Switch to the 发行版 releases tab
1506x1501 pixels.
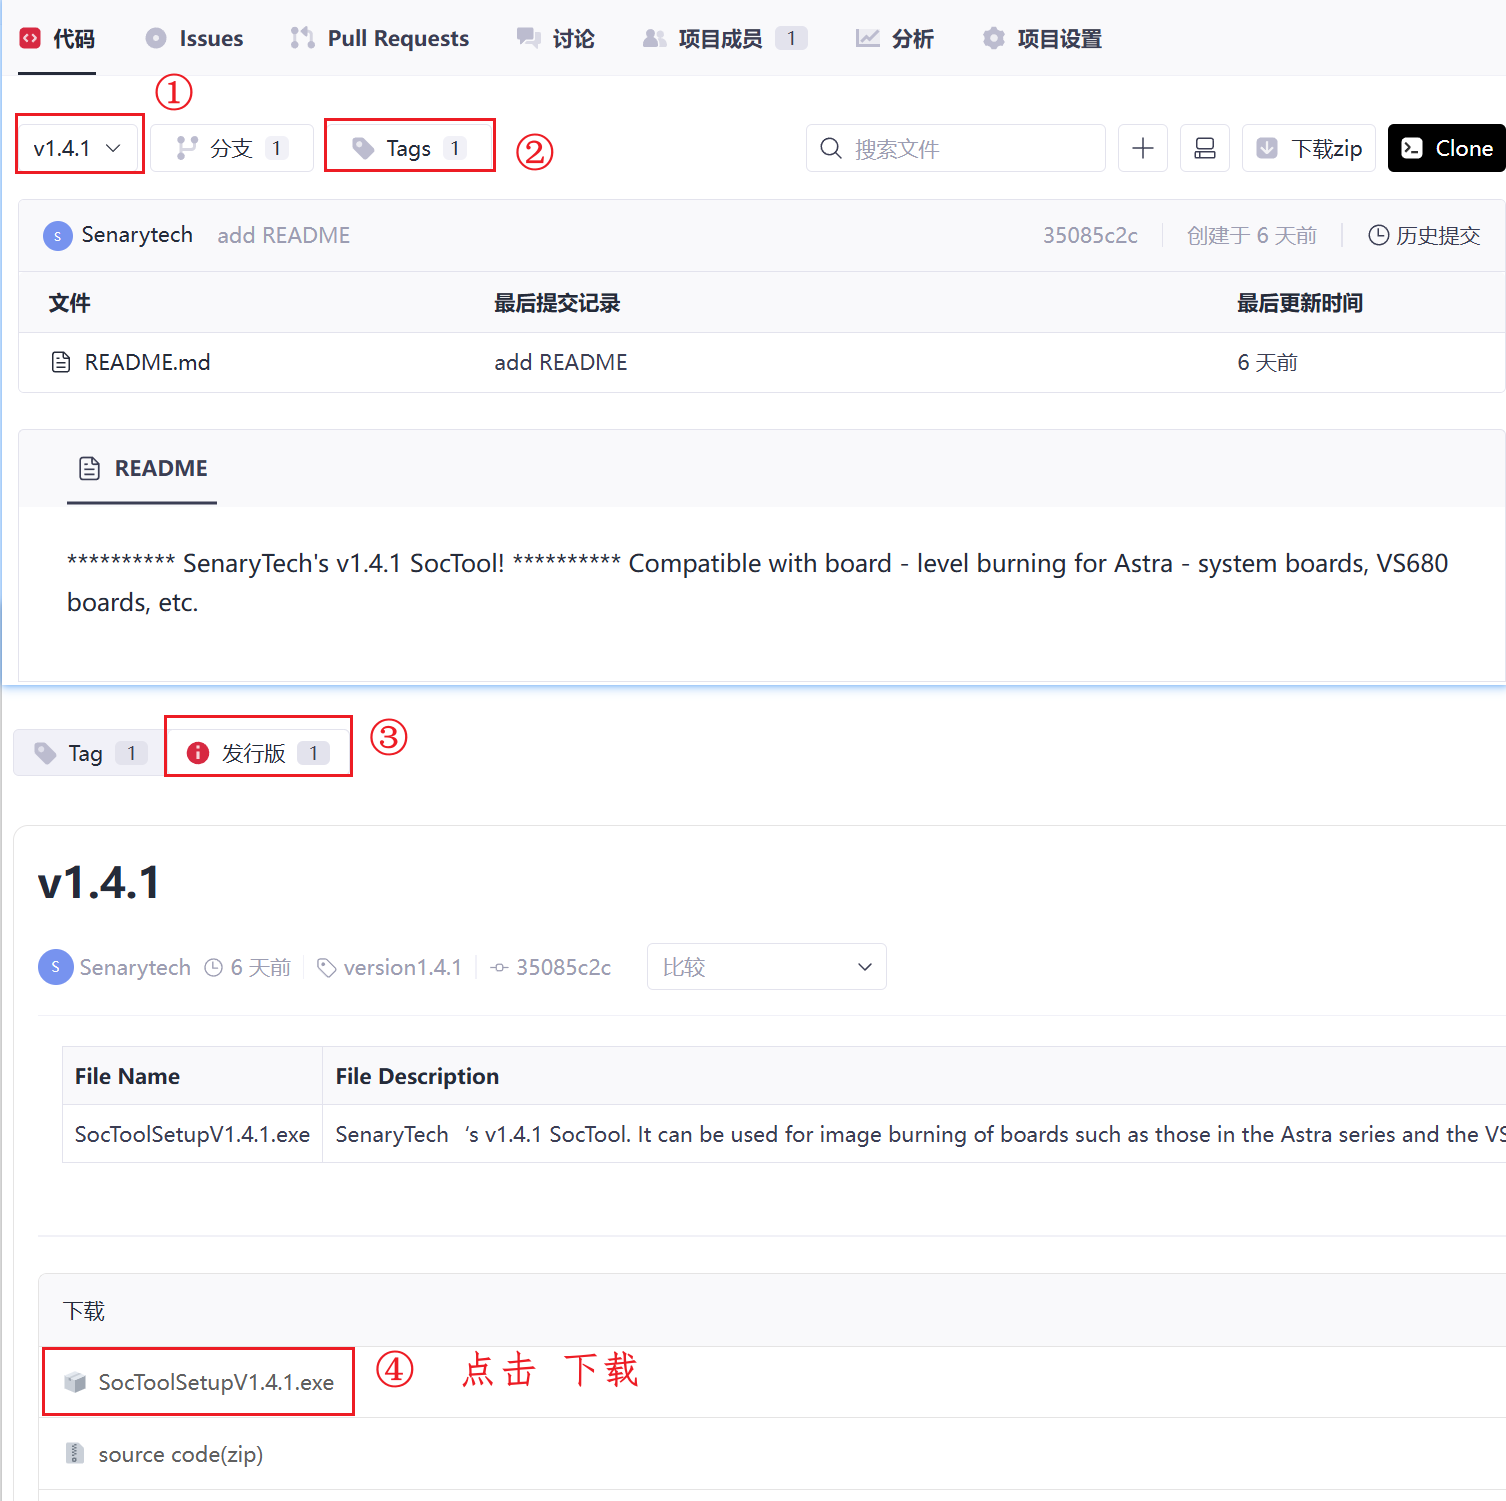257,753
